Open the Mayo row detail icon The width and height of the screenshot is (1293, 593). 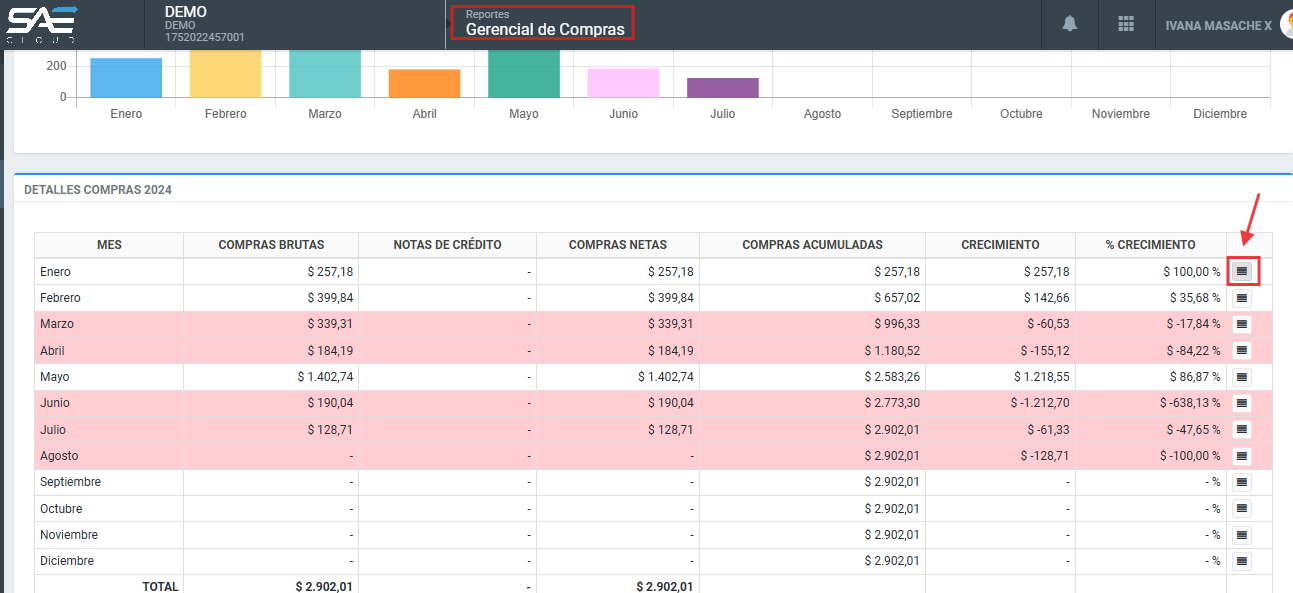(x=1242, y=377)
